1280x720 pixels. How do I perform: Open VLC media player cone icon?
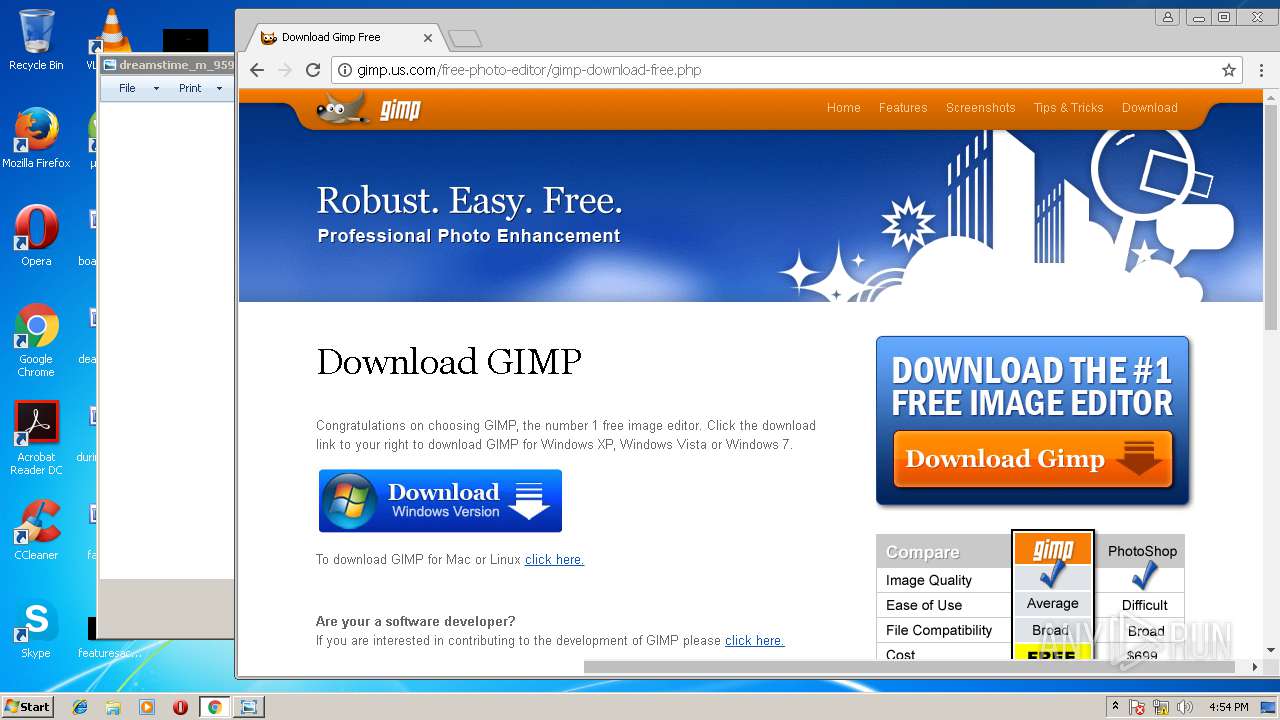pyautogui.click(x=111, y=30)
